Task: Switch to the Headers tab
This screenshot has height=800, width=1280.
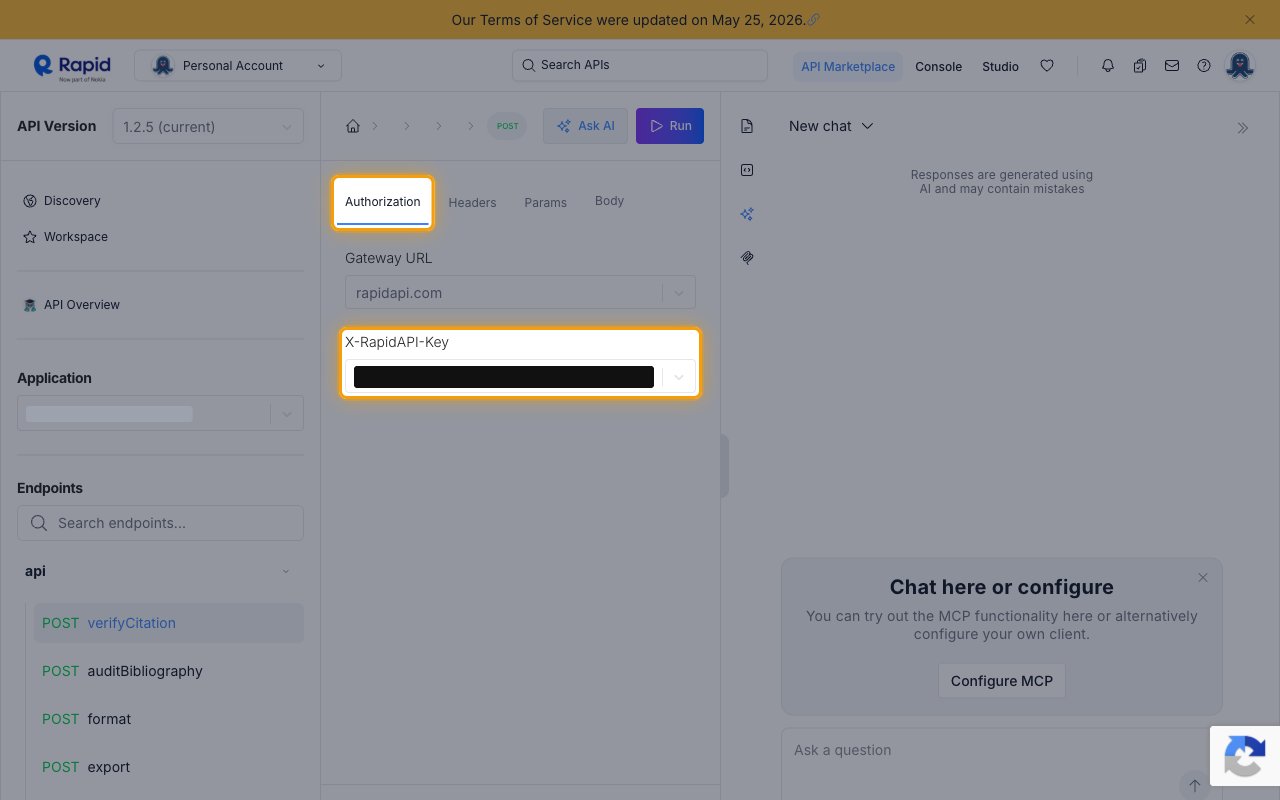Action: click(472, 203)
